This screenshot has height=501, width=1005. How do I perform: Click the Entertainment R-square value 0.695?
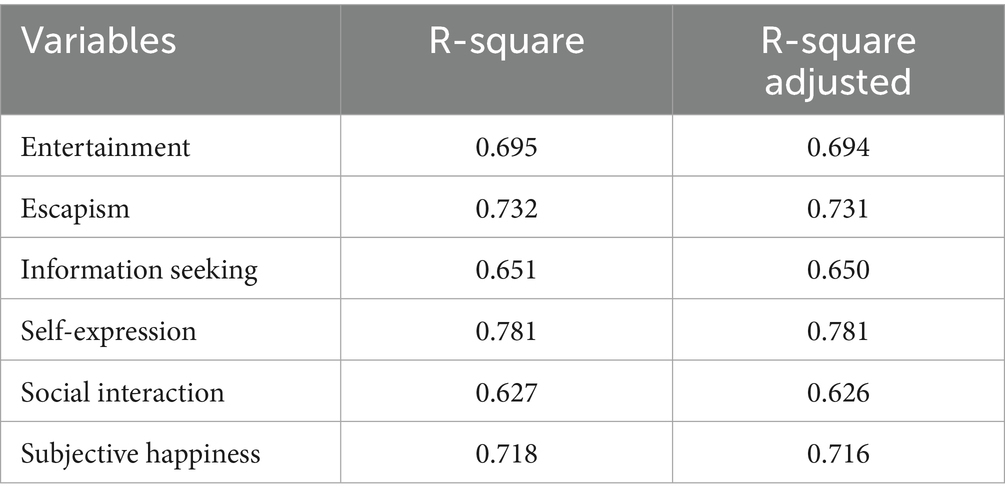click(x=506, y=147)
